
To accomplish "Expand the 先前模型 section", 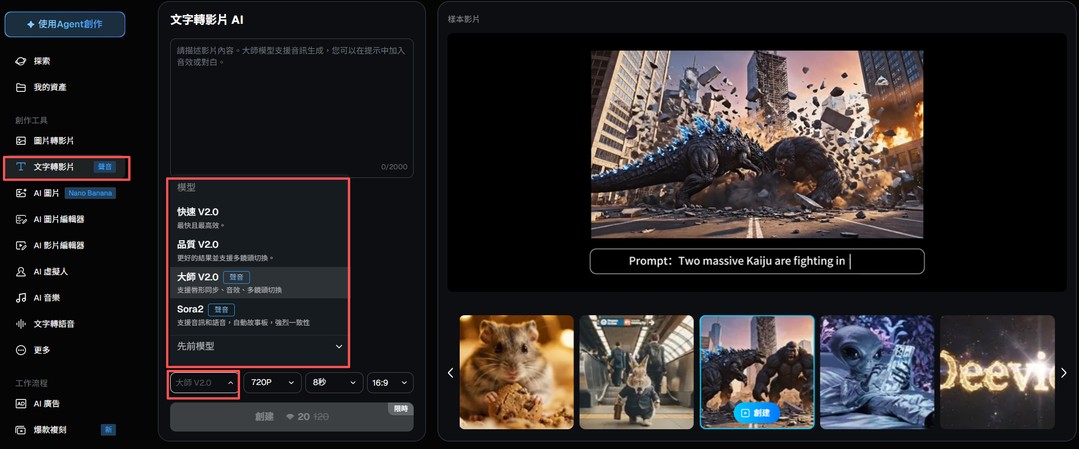I will tap(258, 346).
